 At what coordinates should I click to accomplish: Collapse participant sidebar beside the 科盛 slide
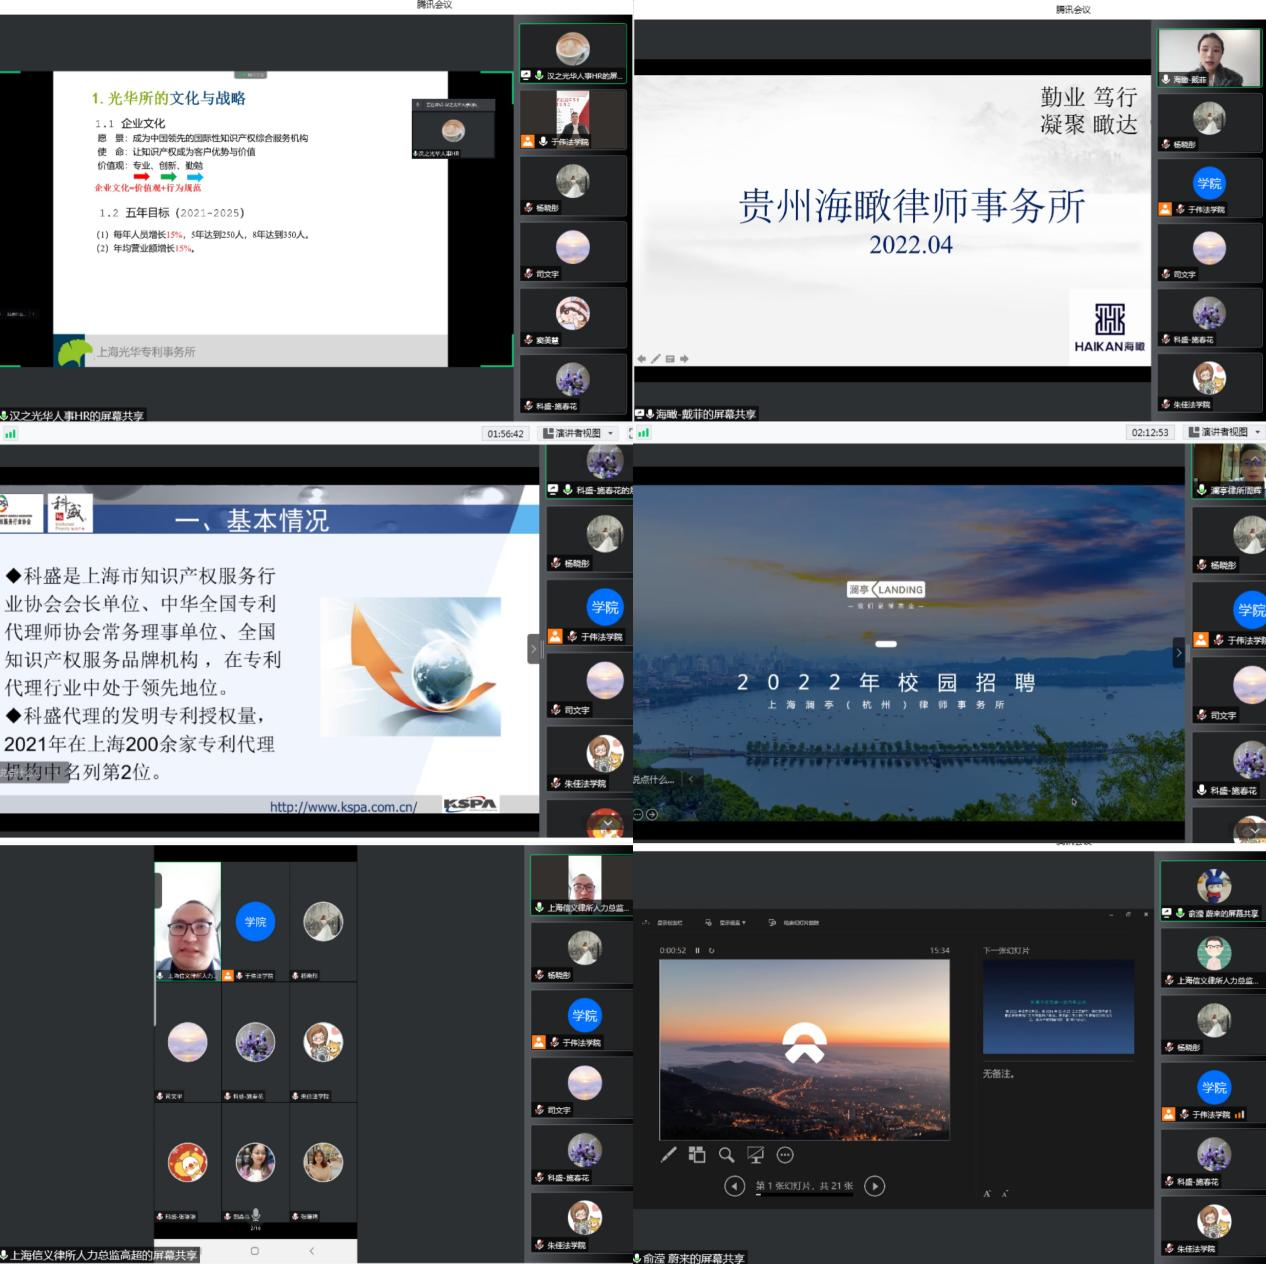(534, 649)
